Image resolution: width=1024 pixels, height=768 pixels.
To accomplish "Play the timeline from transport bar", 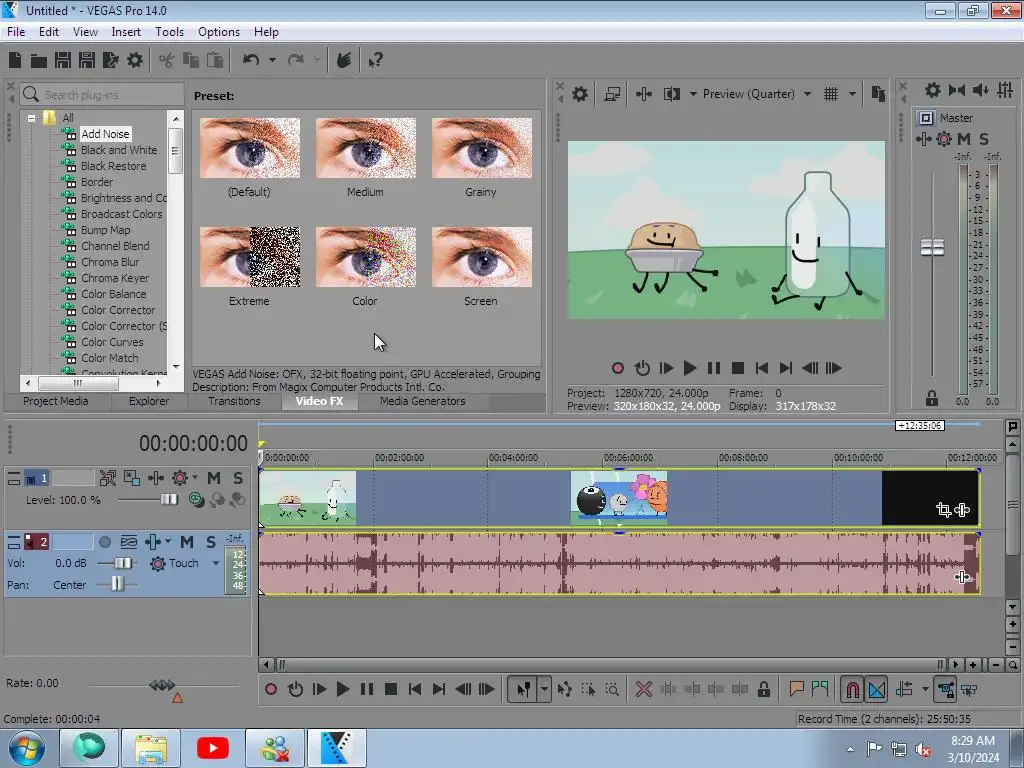I will click(342, 689).
